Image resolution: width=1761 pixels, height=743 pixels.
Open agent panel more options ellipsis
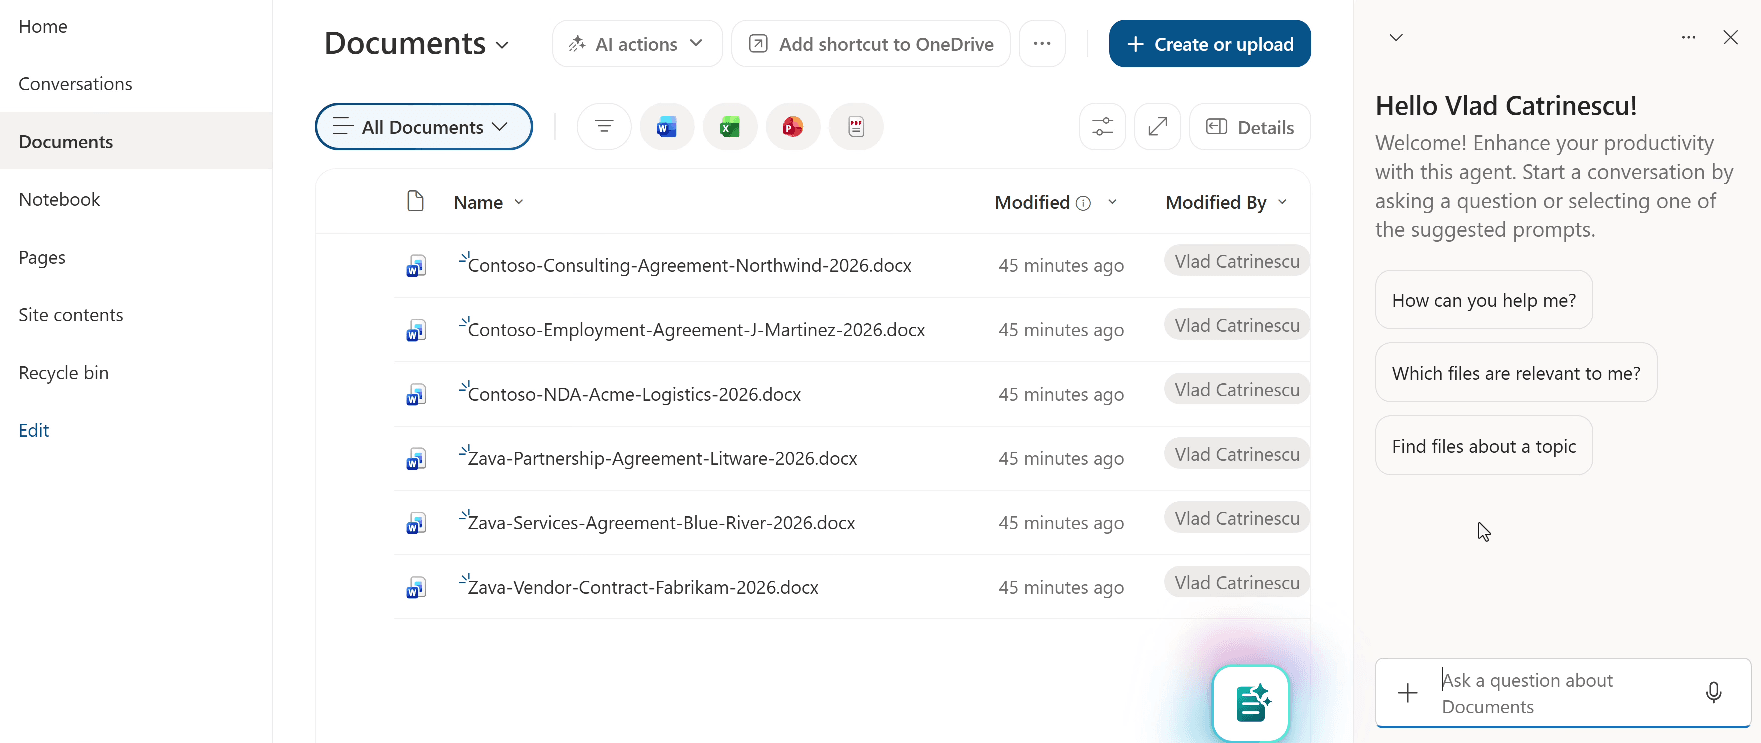(x=1688, y=37)
